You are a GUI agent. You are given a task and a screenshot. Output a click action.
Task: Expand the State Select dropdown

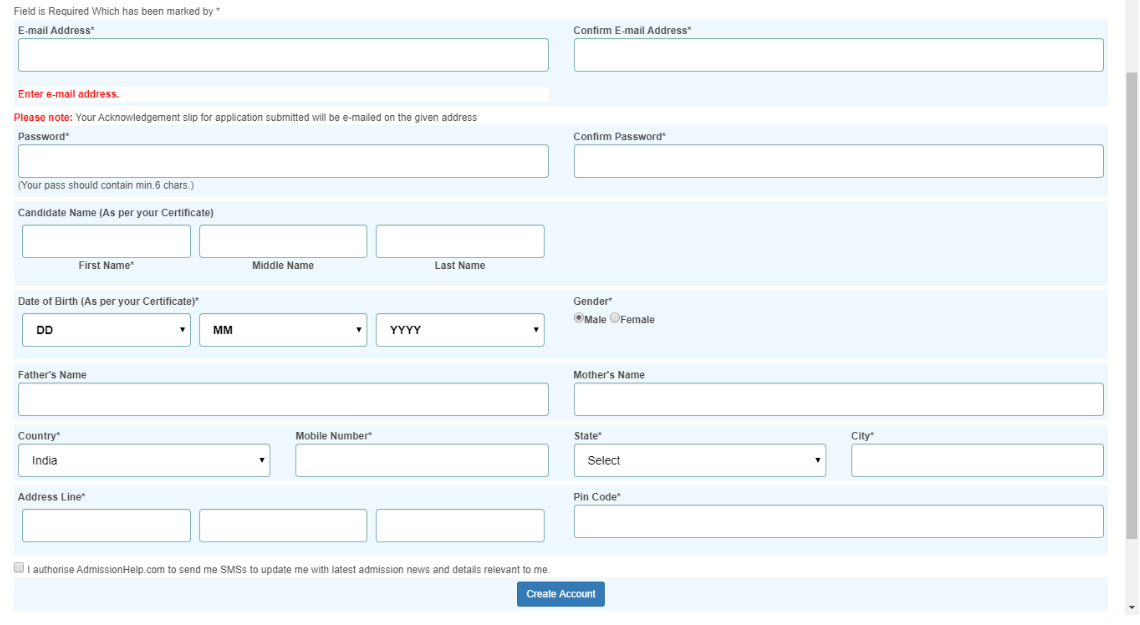[x=699, y=460]
